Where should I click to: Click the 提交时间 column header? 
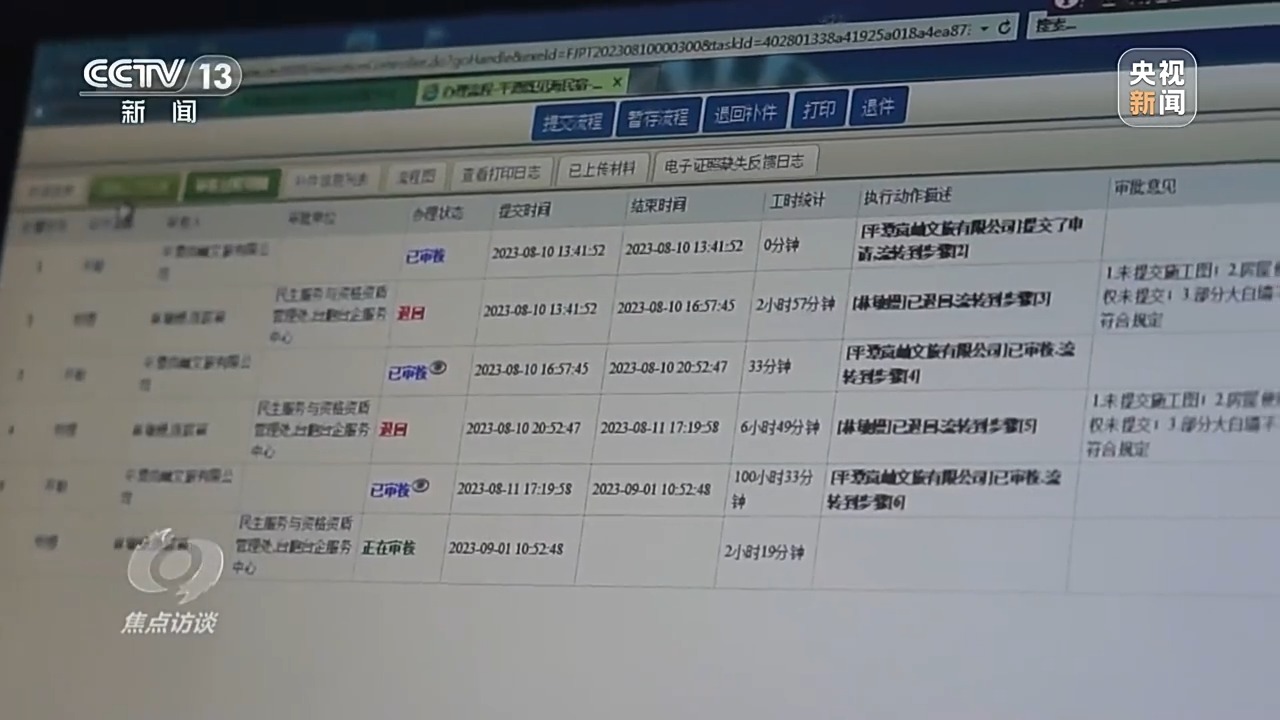pos(525,210)
